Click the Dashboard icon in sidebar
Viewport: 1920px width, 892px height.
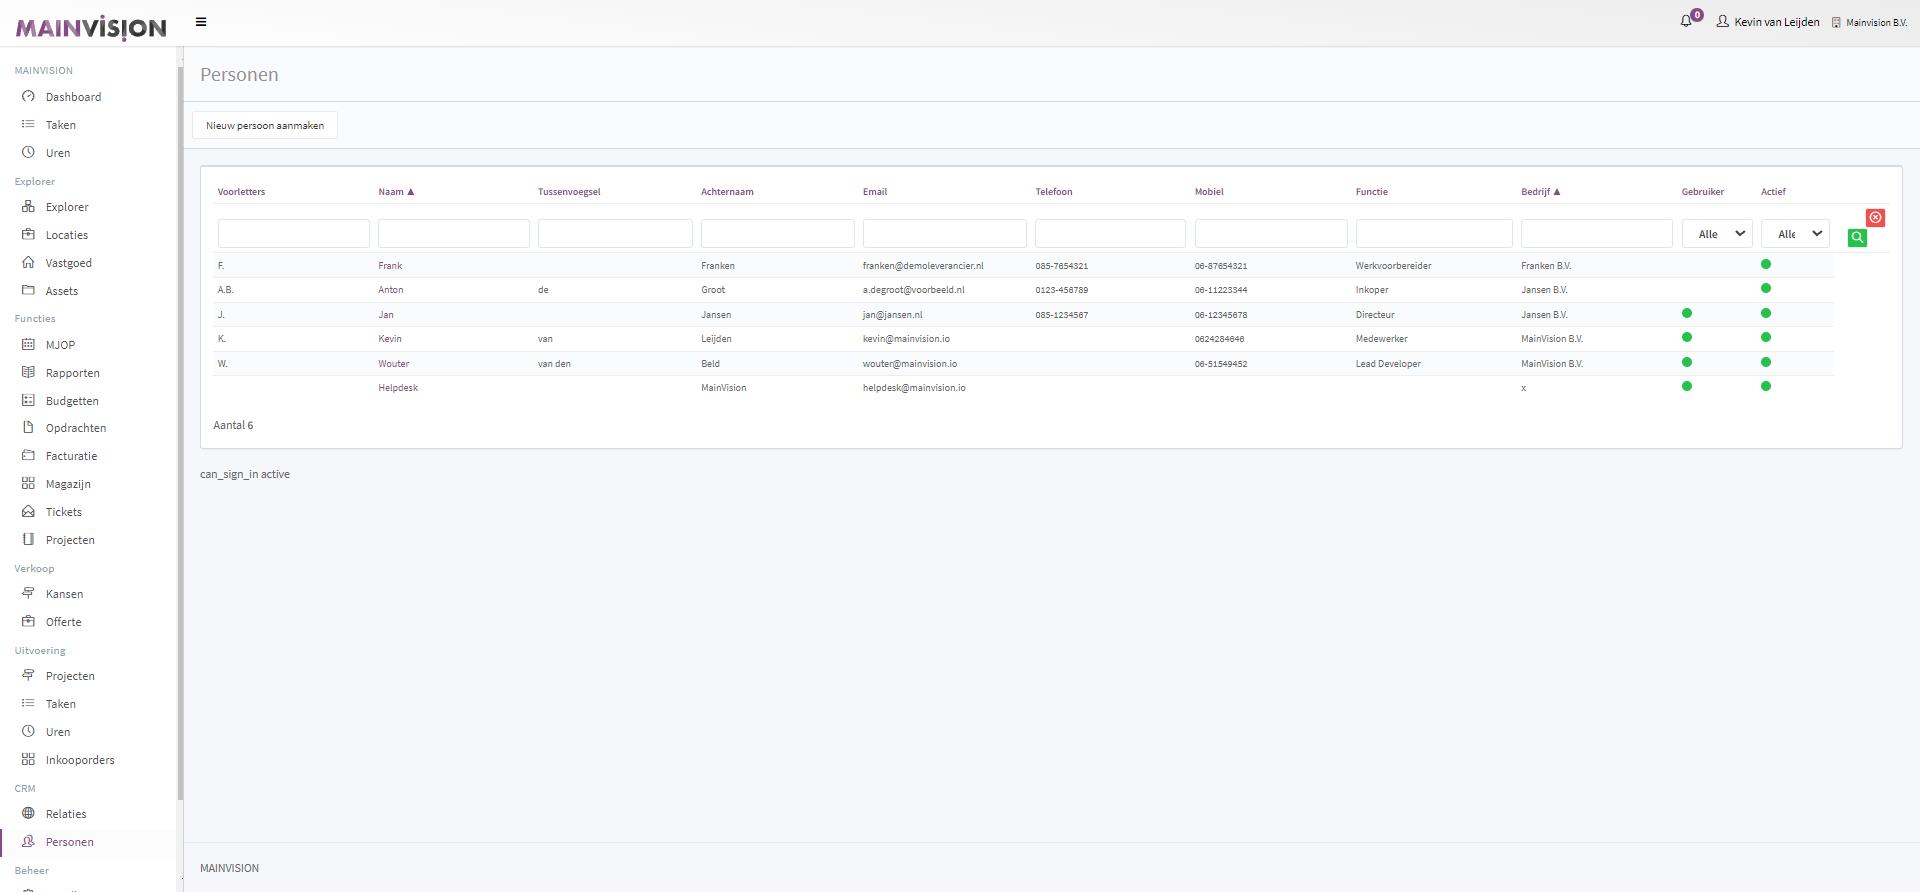[x=28, y=97]
